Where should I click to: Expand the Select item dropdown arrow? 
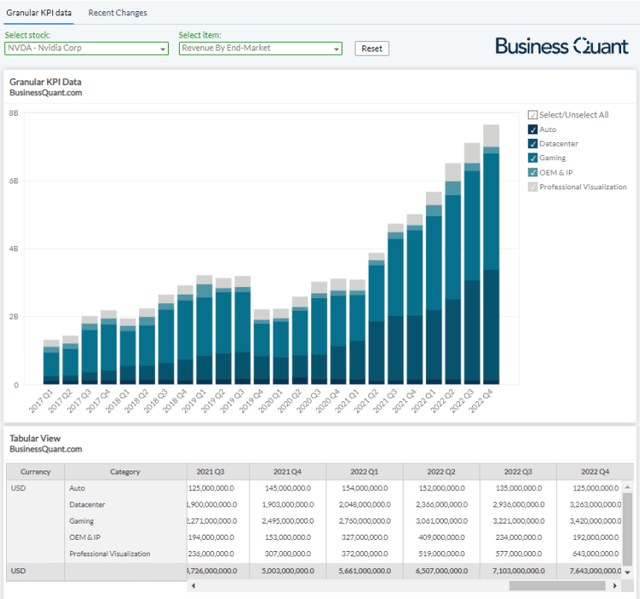(x=336, y=48)
